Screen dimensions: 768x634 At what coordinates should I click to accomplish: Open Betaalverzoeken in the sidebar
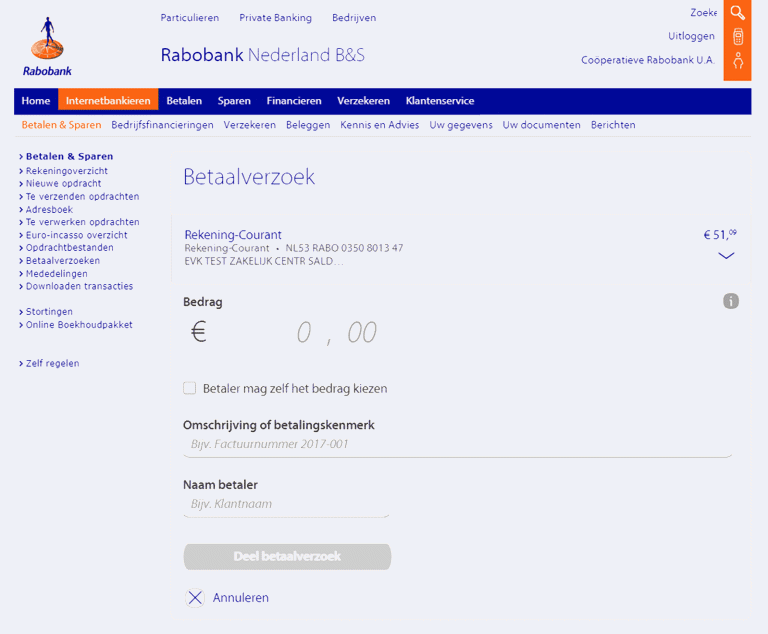(x=63, y=261)
